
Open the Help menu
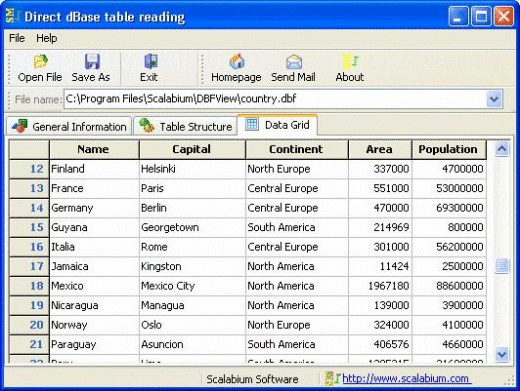pos(46,38)
